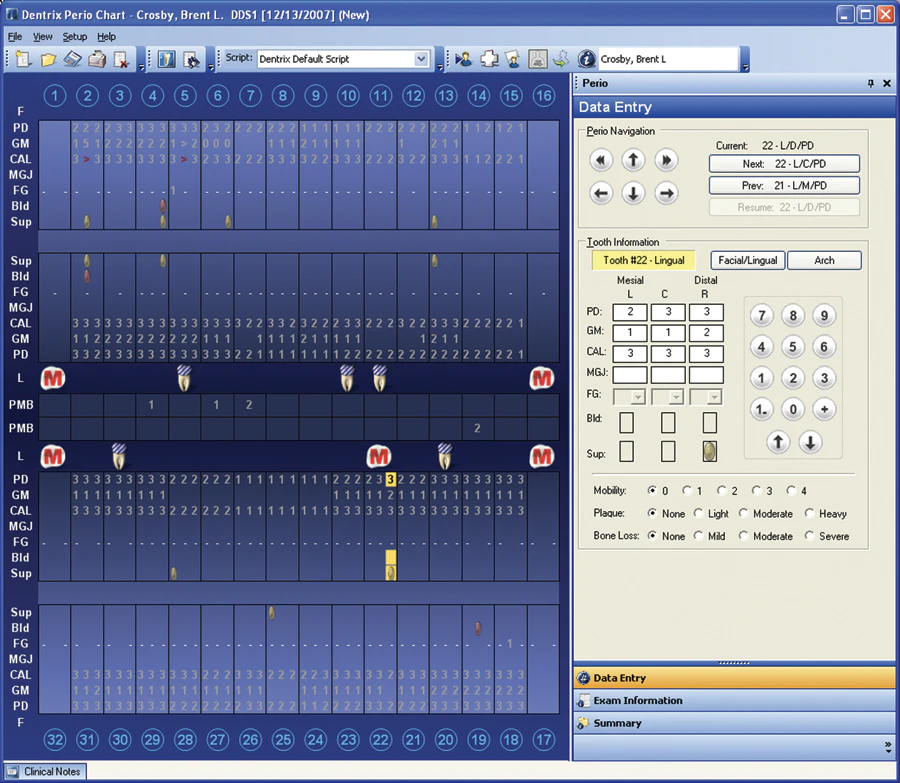Open an existing perio exam icon
This screenshot has height=783, width=900.
coord(50,59)
